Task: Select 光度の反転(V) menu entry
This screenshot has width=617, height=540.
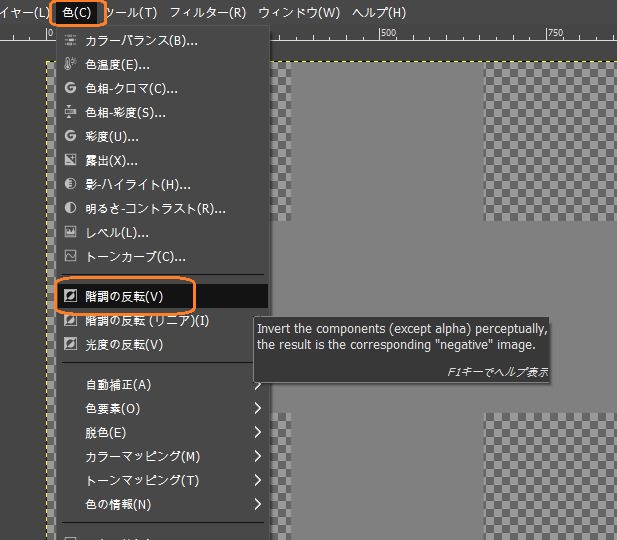Action: tap(124, 345)
